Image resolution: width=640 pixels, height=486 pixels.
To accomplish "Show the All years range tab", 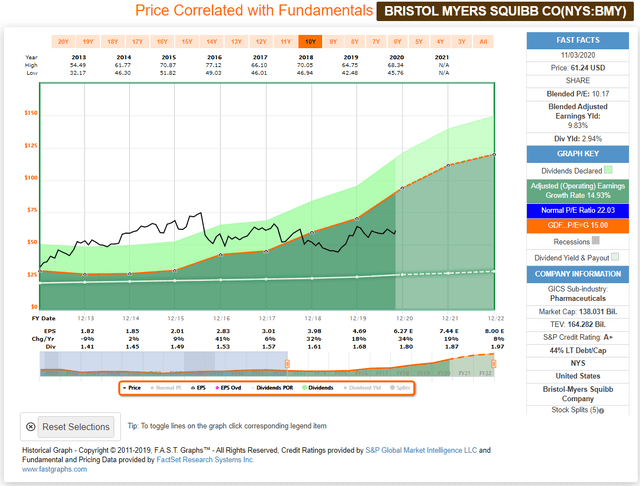I will click(x=484, y=42).
